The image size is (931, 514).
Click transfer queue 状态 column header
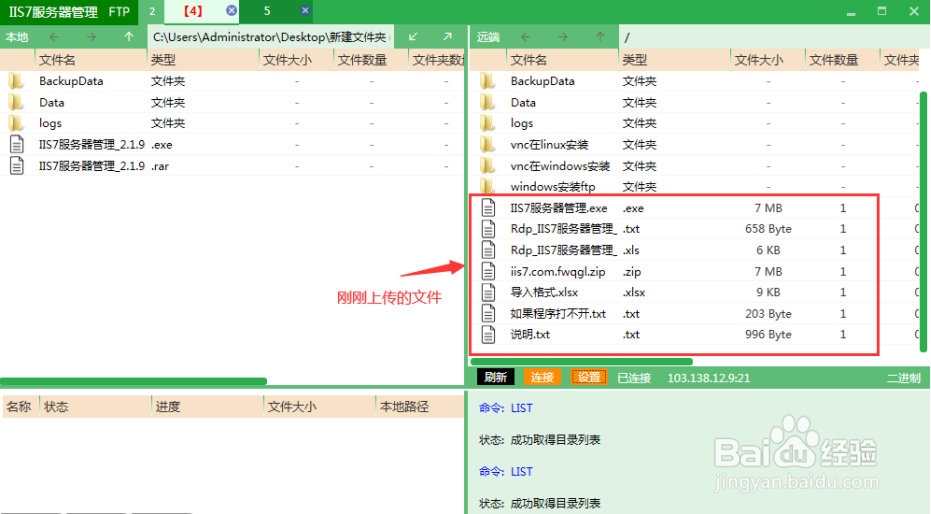(95, 407)
